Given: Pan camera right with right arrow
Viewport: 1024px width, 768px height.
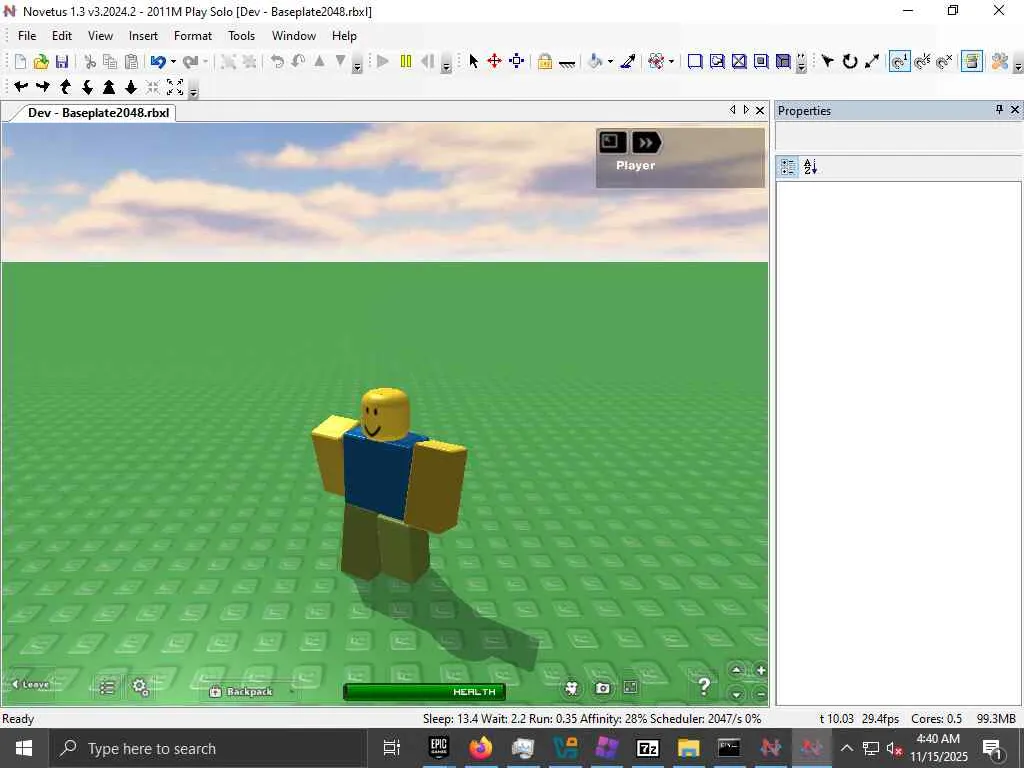Looking at the screenshot, I should tap(43, 86).
